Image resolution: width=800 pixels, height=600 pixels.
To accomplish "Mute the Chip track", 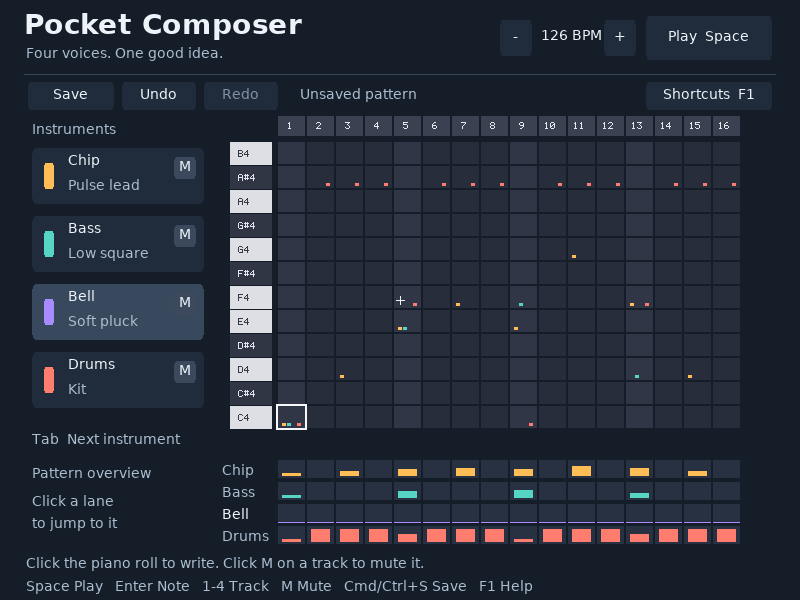I will (185, 167).
